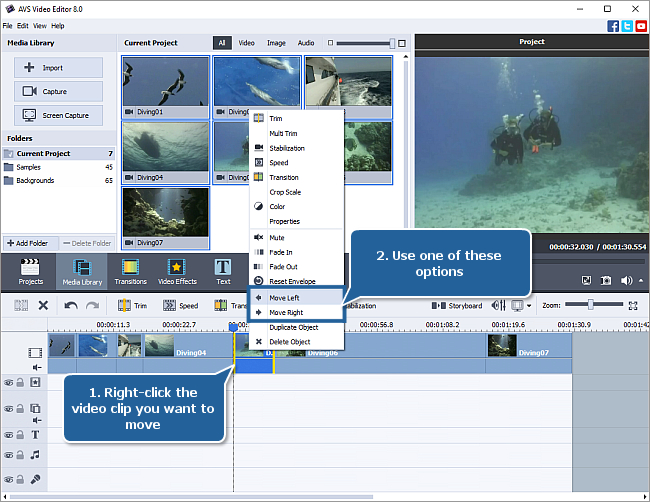Toggle fullscreen preview icon
The width and height of the screenshot is (650, 502).
click(587, 281)
